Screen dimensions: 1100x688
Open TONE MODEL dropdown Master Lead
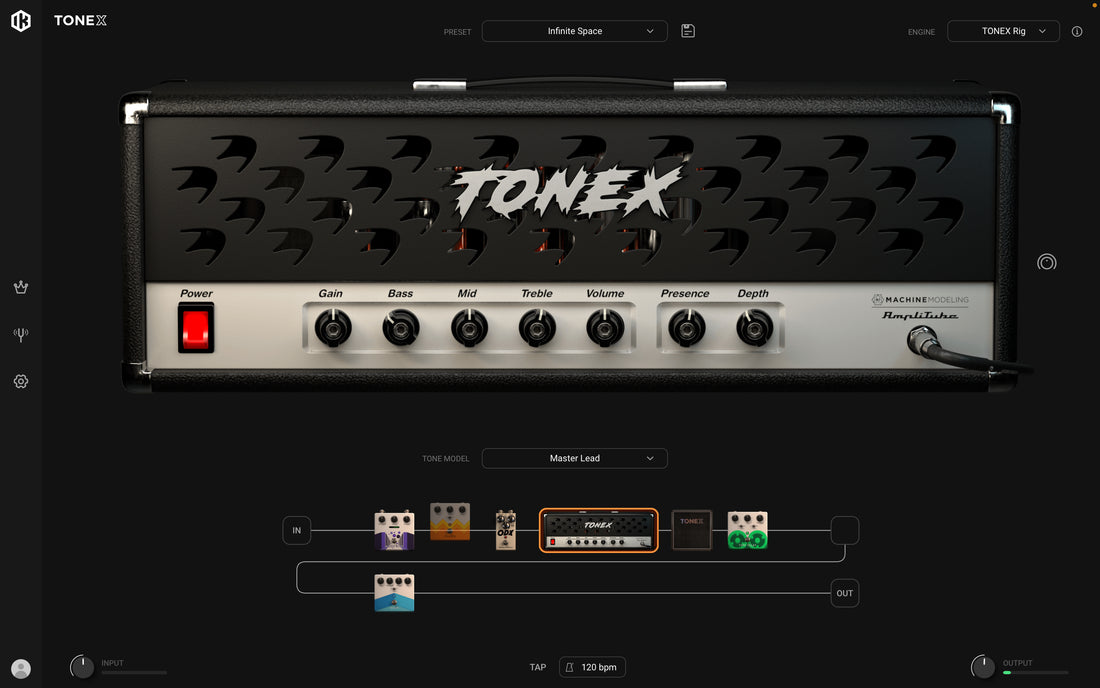575,458
